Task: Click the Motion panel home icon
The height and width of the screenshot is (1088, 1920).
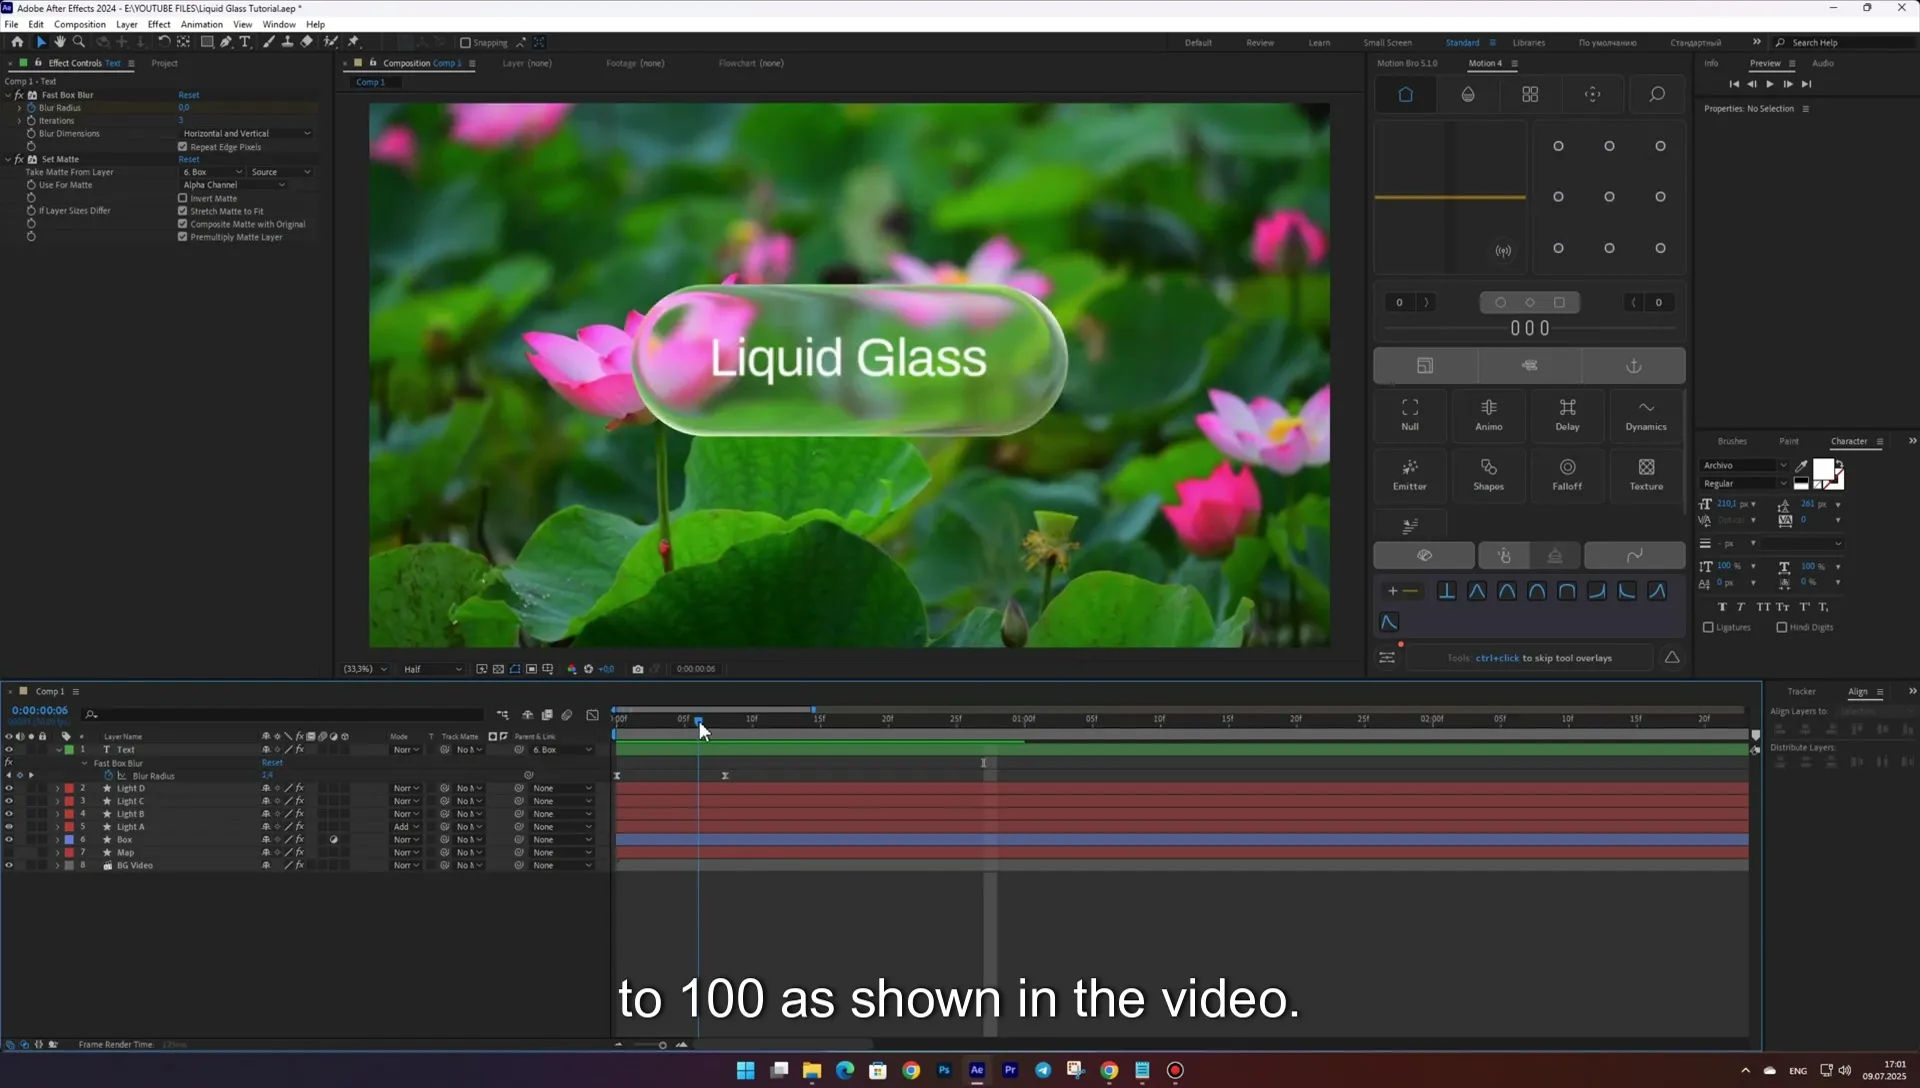Action: (1405, 94)
